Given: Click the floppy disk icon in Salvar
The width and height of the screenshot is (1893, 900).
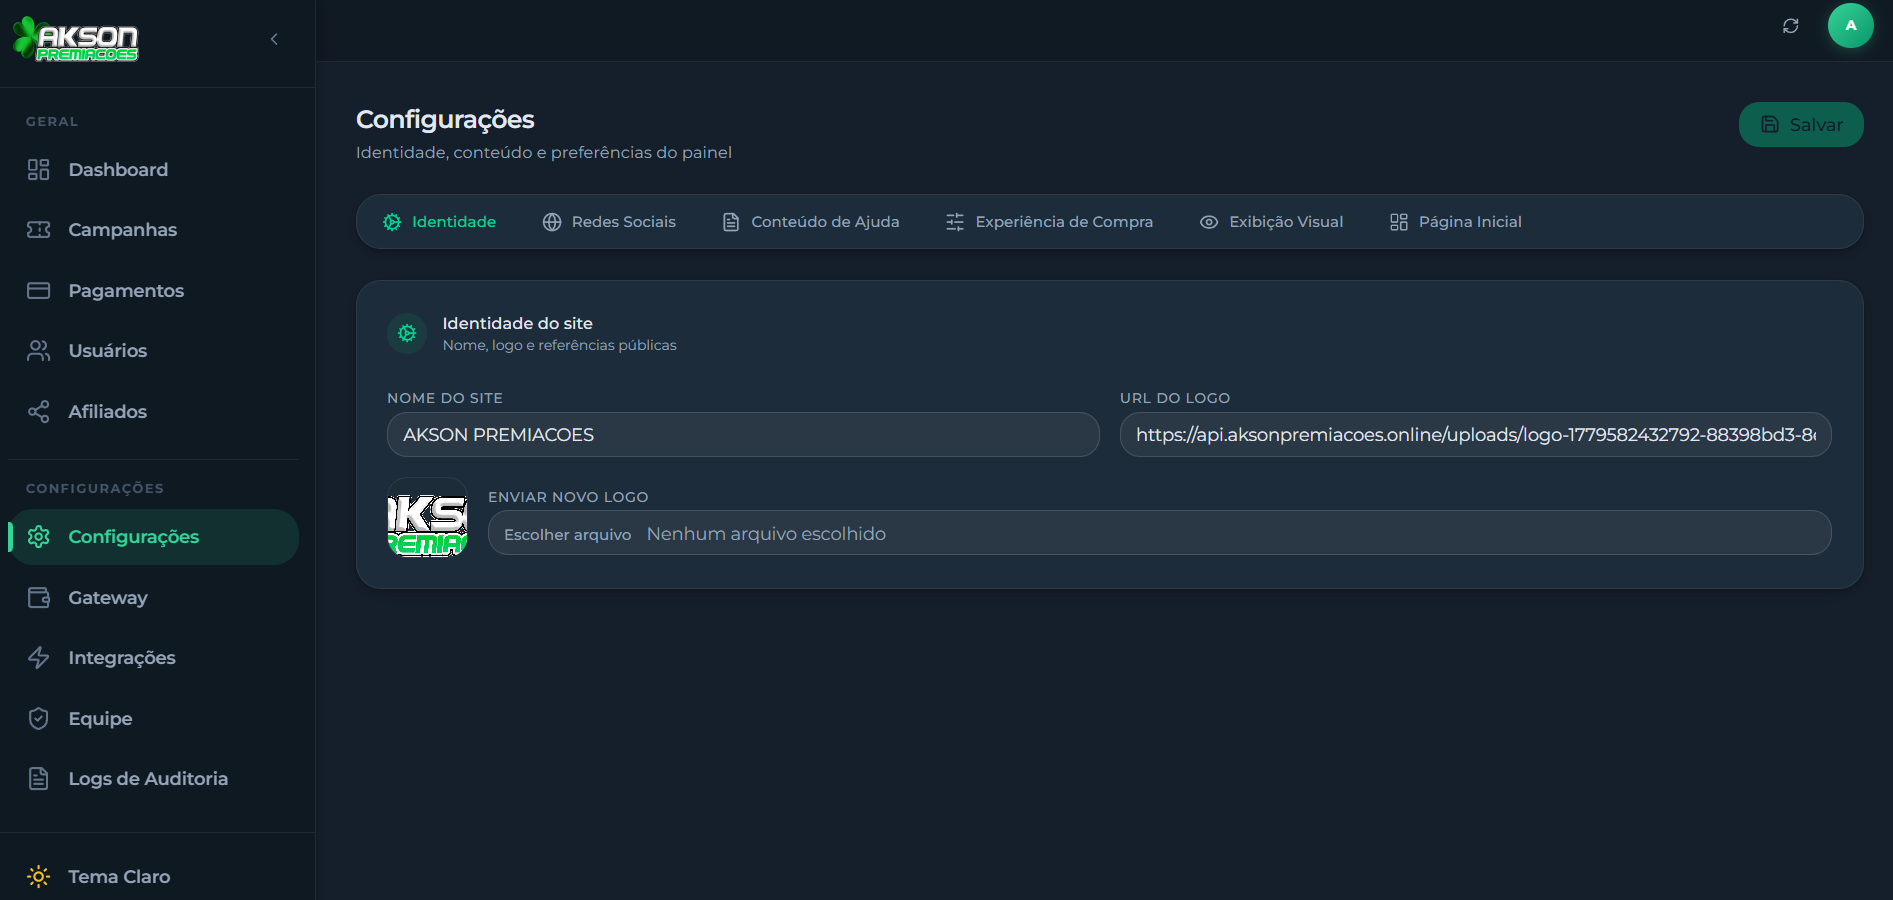Looking at the screenshot, I should tap(1770, 124).
